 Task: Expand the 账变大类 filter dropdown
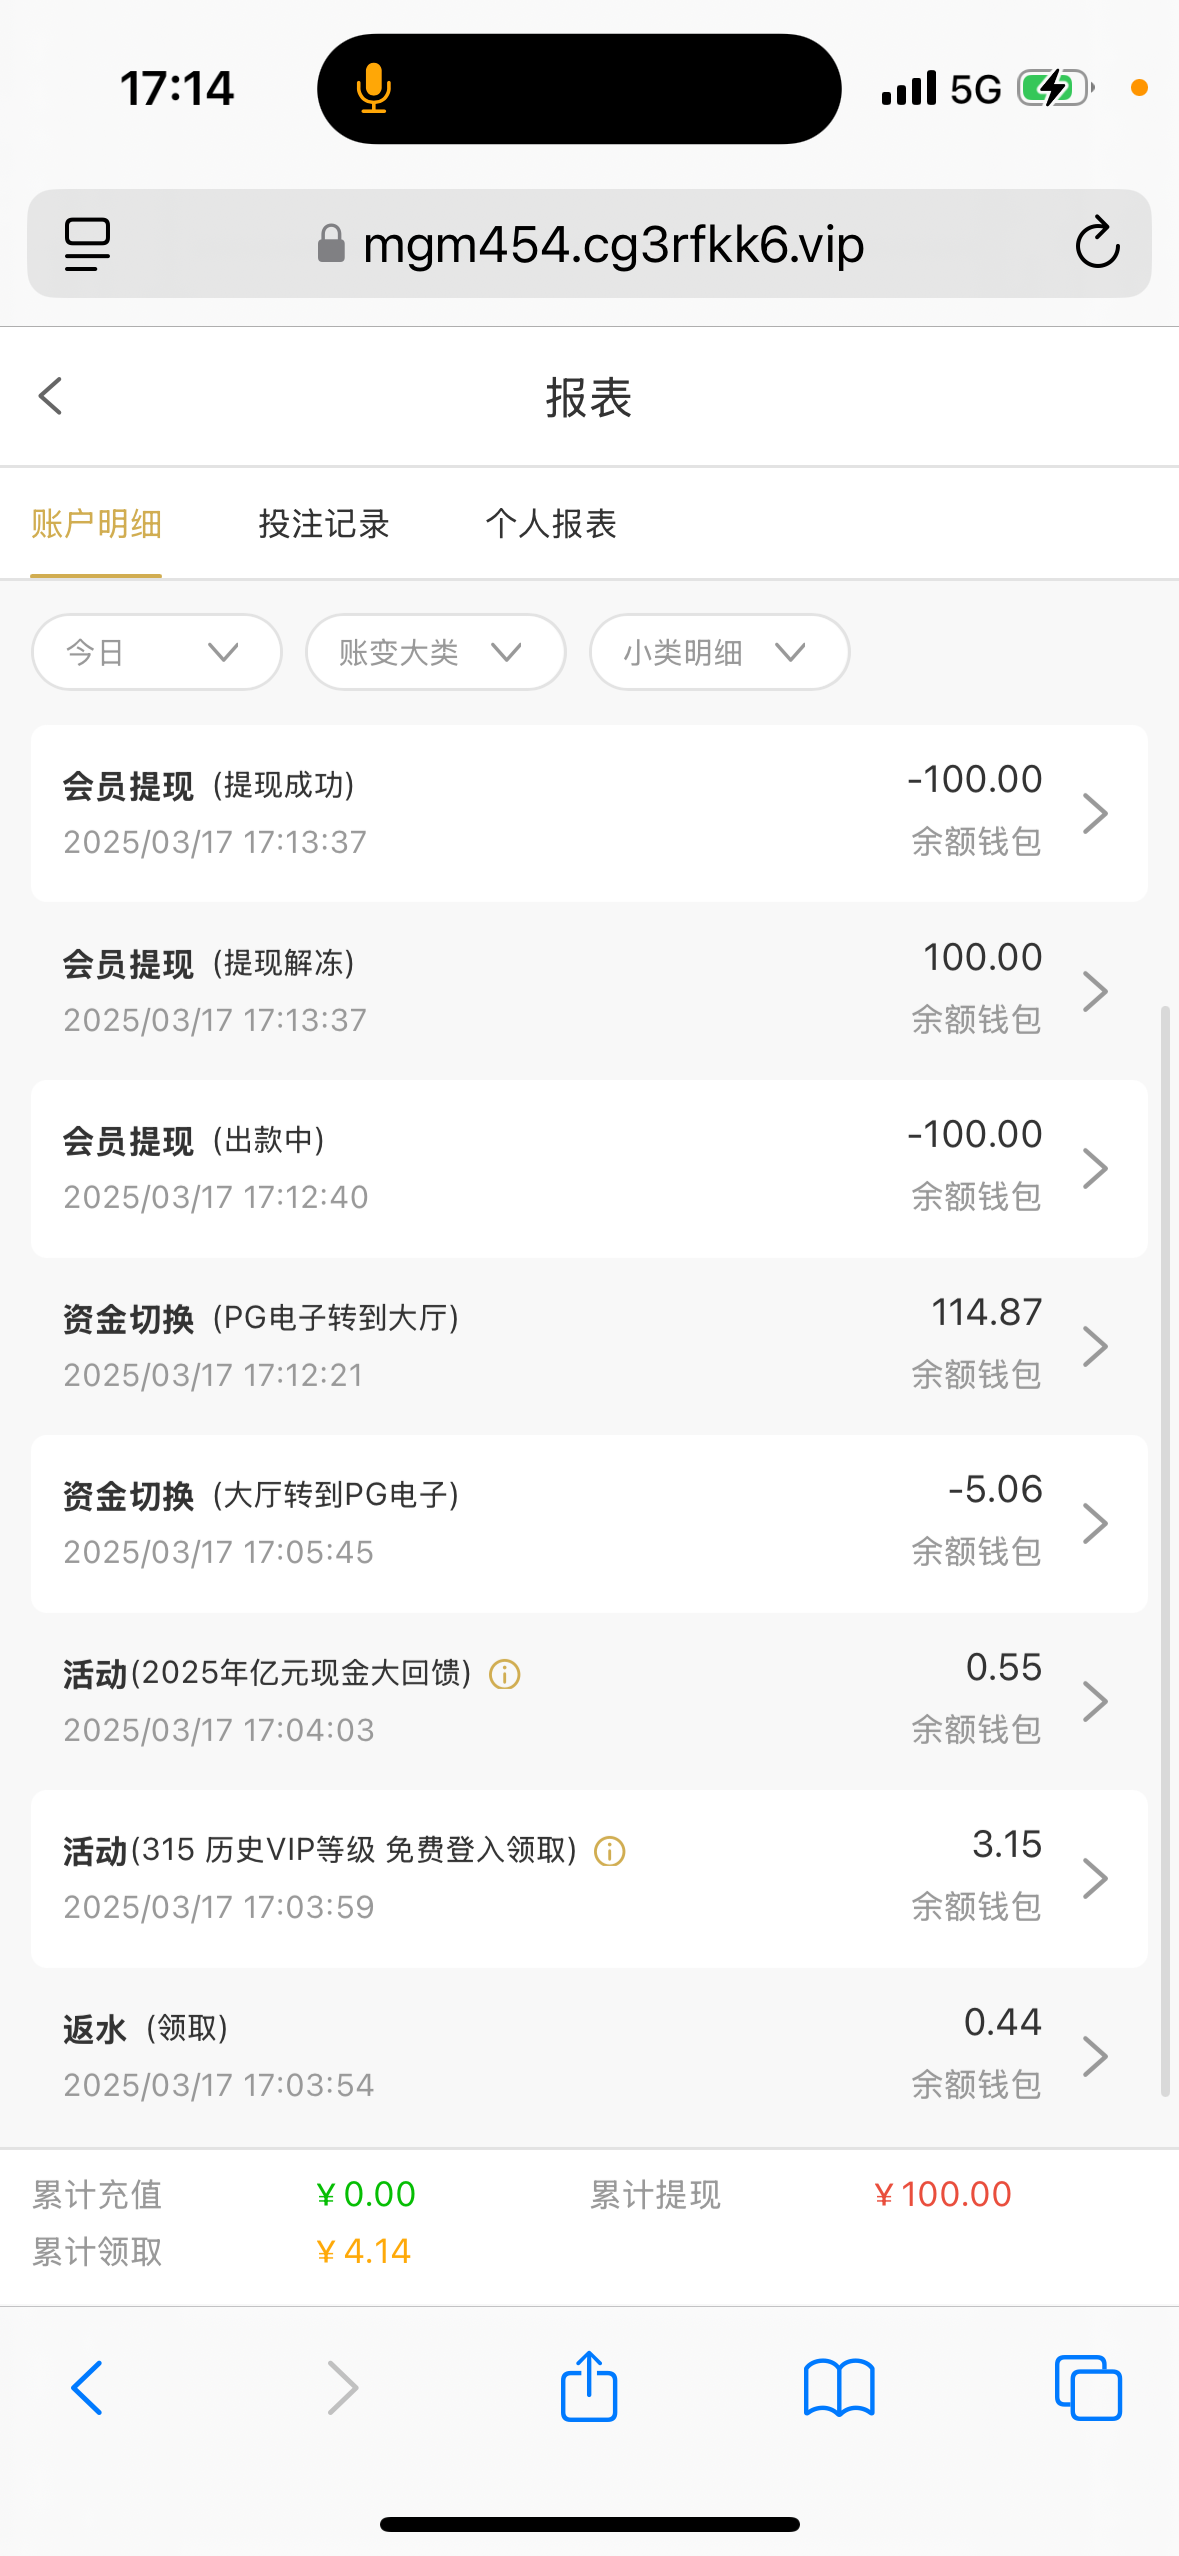coord(435,652)
